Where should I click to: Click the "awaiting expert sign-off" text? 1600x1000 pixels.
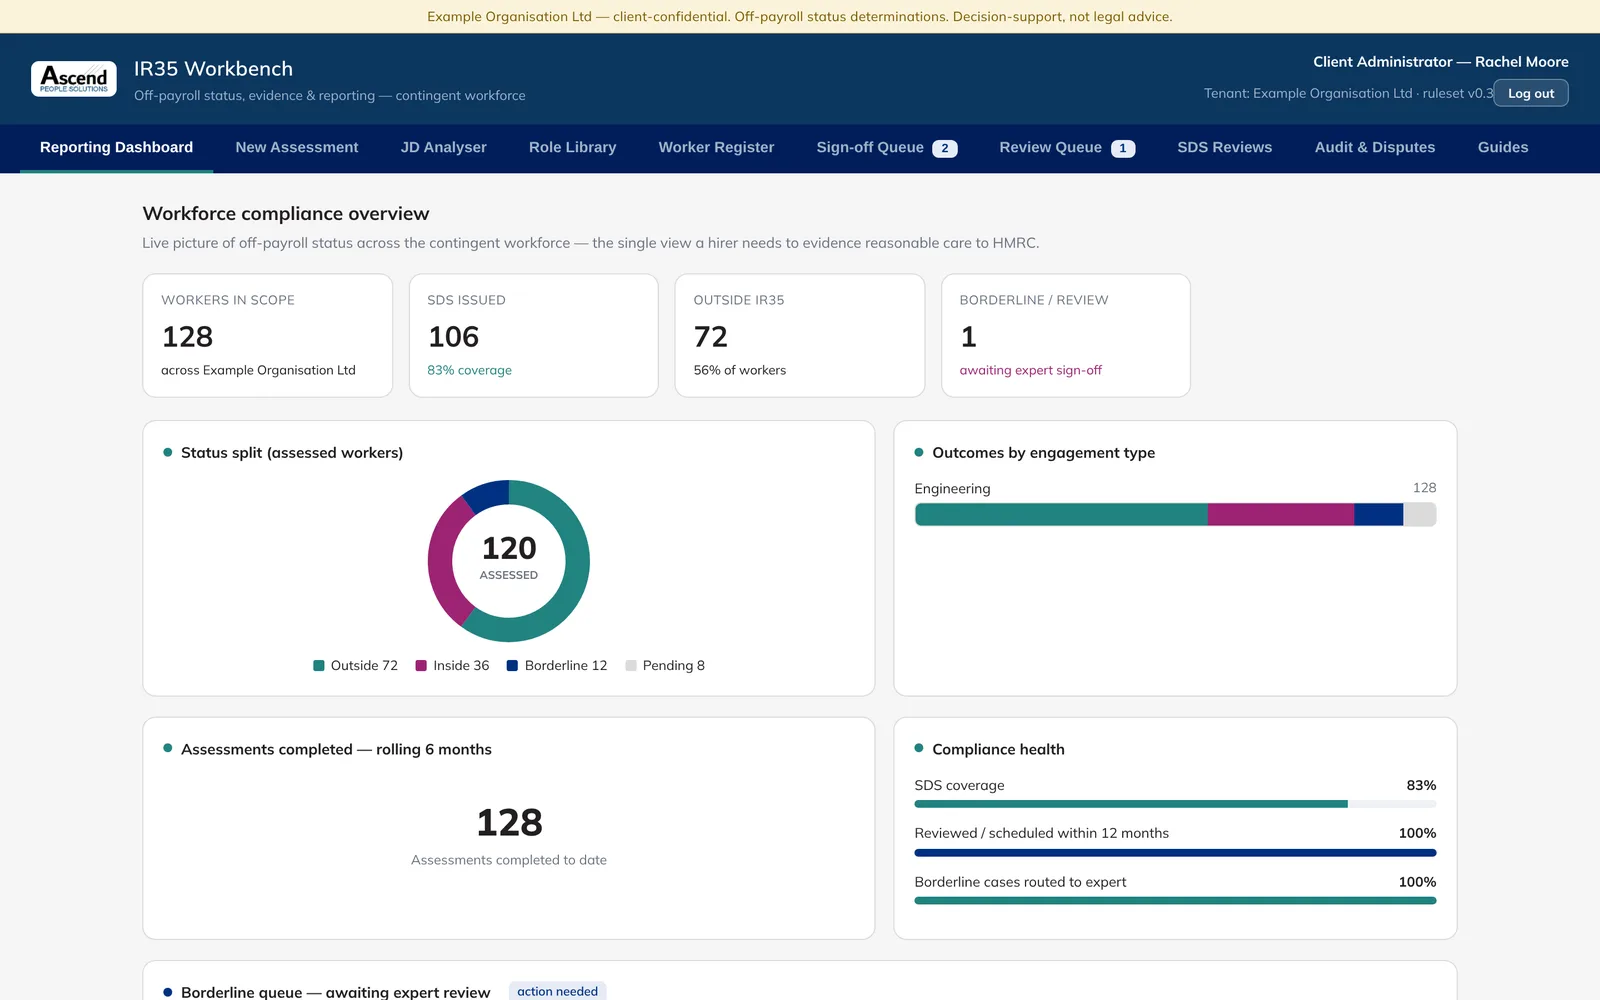tap(1031, 370)
